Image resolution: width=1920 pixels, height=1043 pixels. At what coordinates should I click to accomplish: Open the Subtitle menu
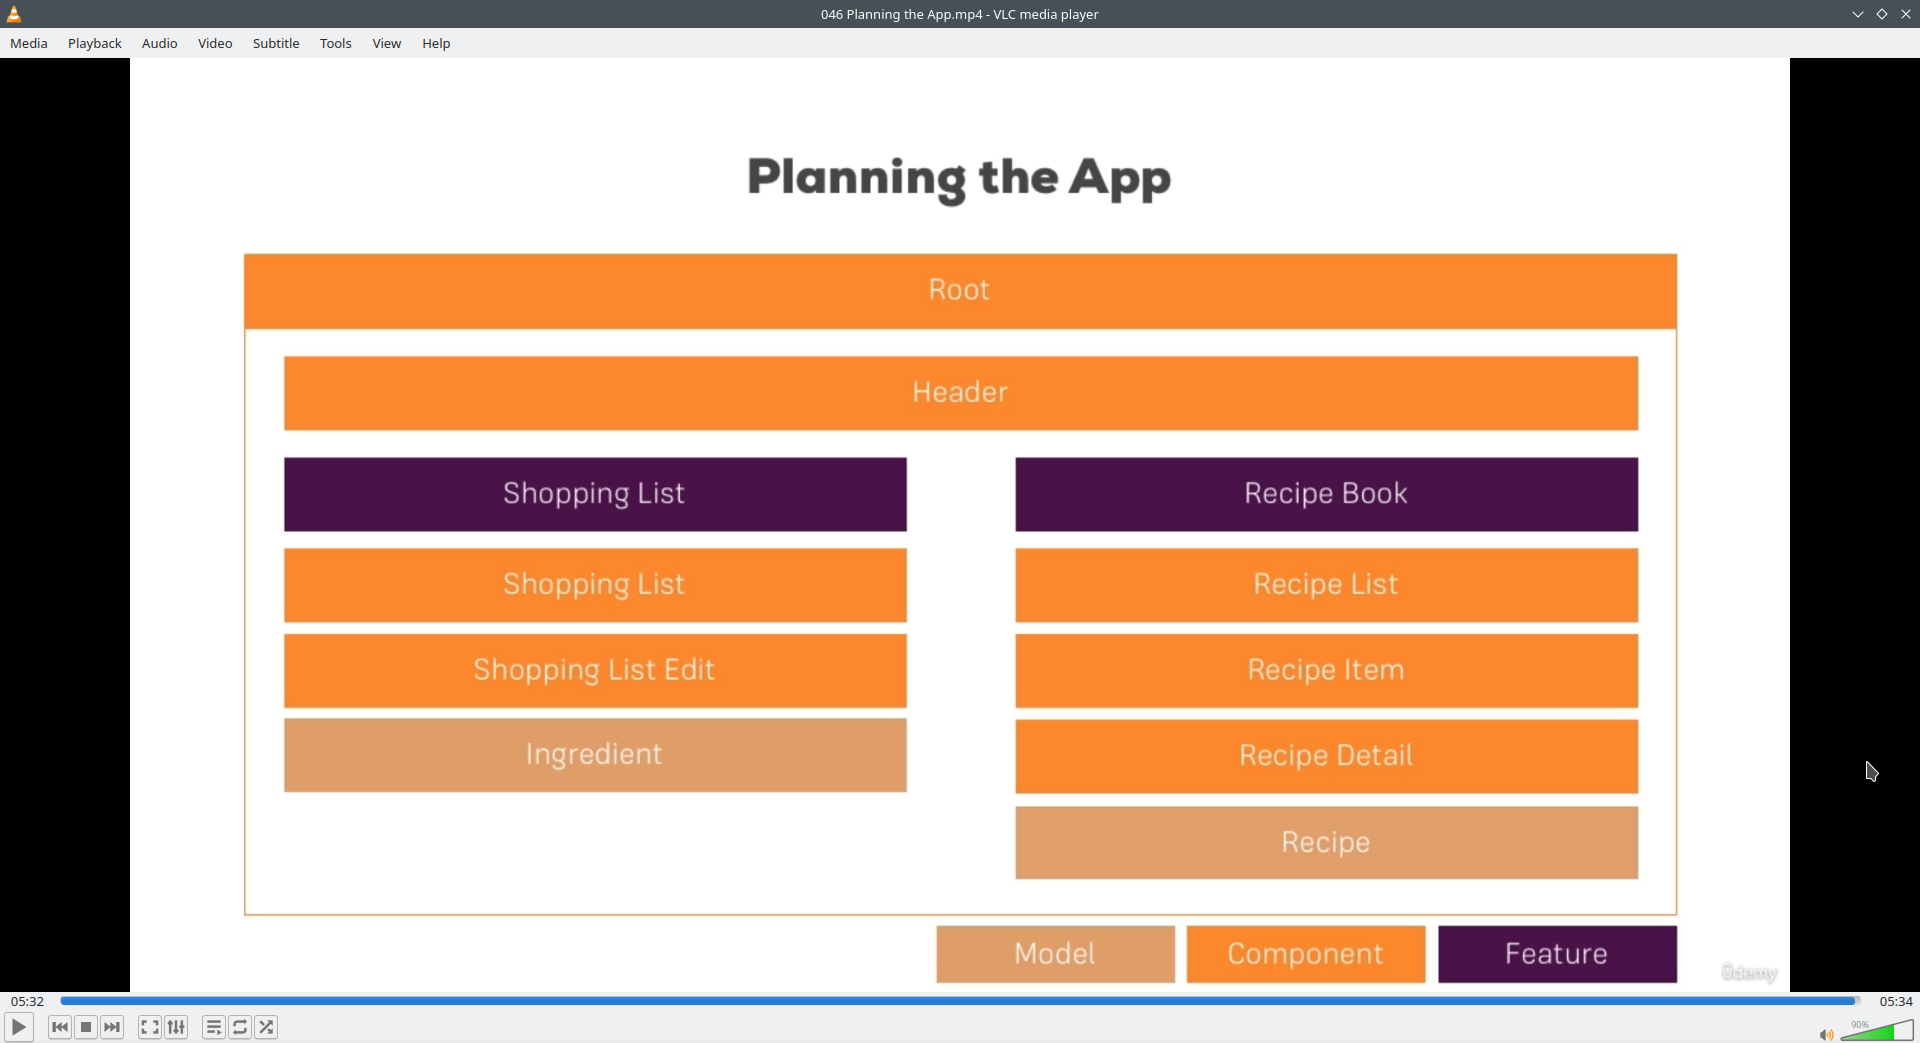(x=276, y=43)
